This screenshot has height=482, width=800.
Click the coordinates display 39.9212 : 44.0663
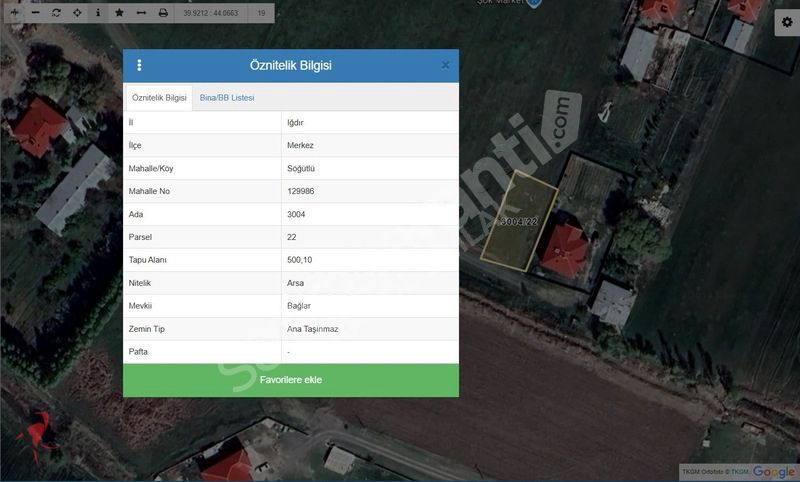click(x=211, y=13)
